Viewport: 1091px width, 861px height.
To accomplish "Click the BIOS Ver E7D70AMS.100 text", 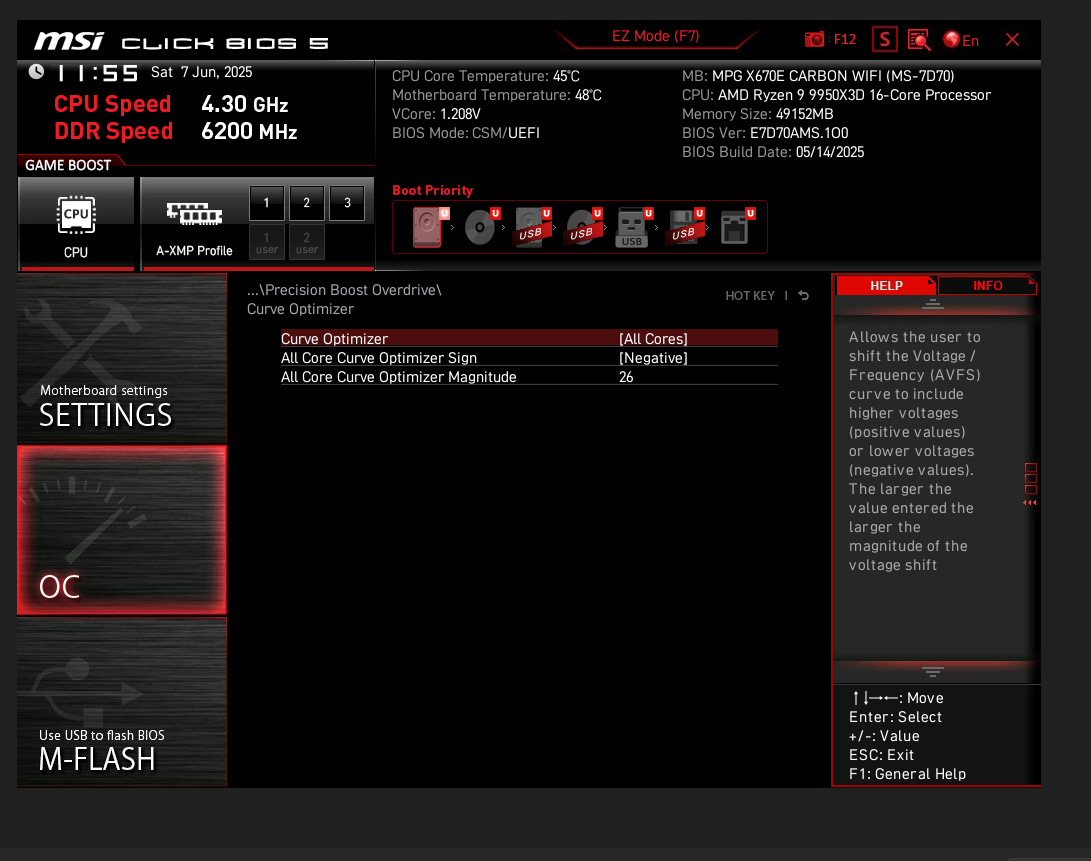I will tap(765, 133).
